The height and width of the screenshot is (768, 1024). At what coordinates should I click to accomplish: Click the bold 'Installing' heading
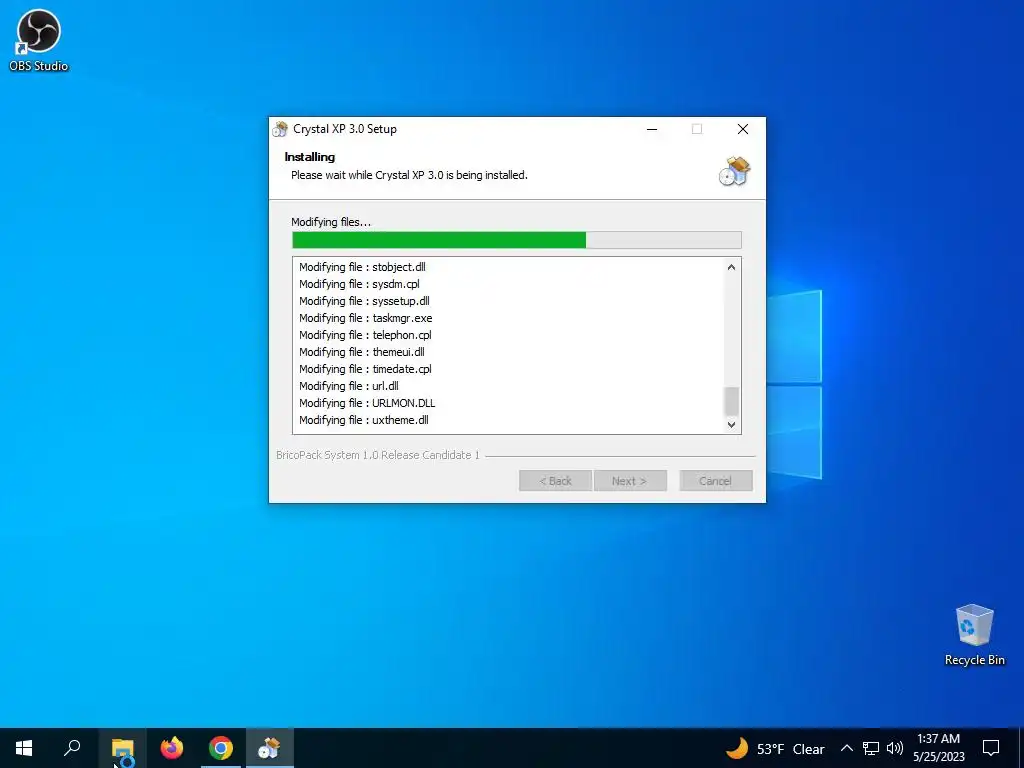(310, 157)
